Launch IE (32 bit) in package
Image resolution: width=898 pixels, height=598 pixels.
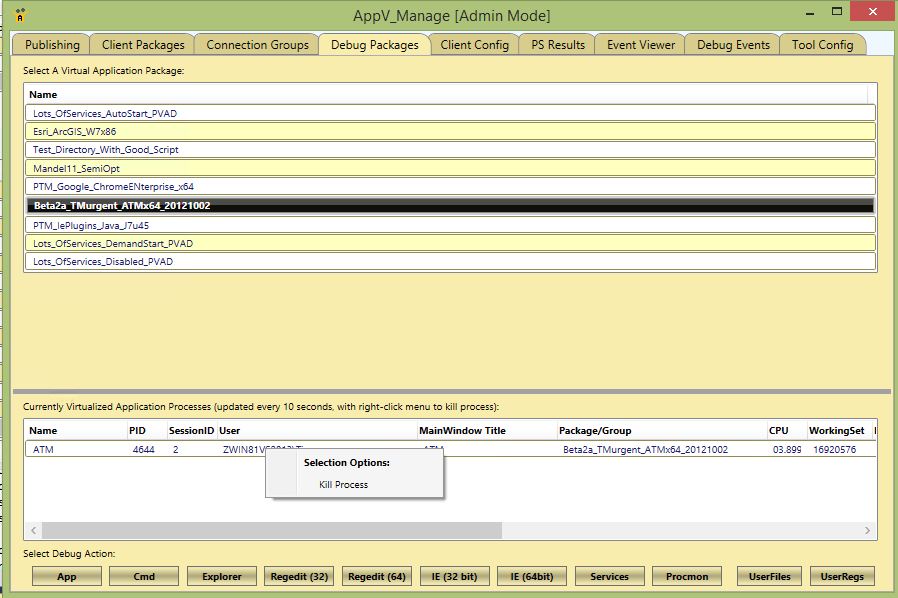click(454, 576)
